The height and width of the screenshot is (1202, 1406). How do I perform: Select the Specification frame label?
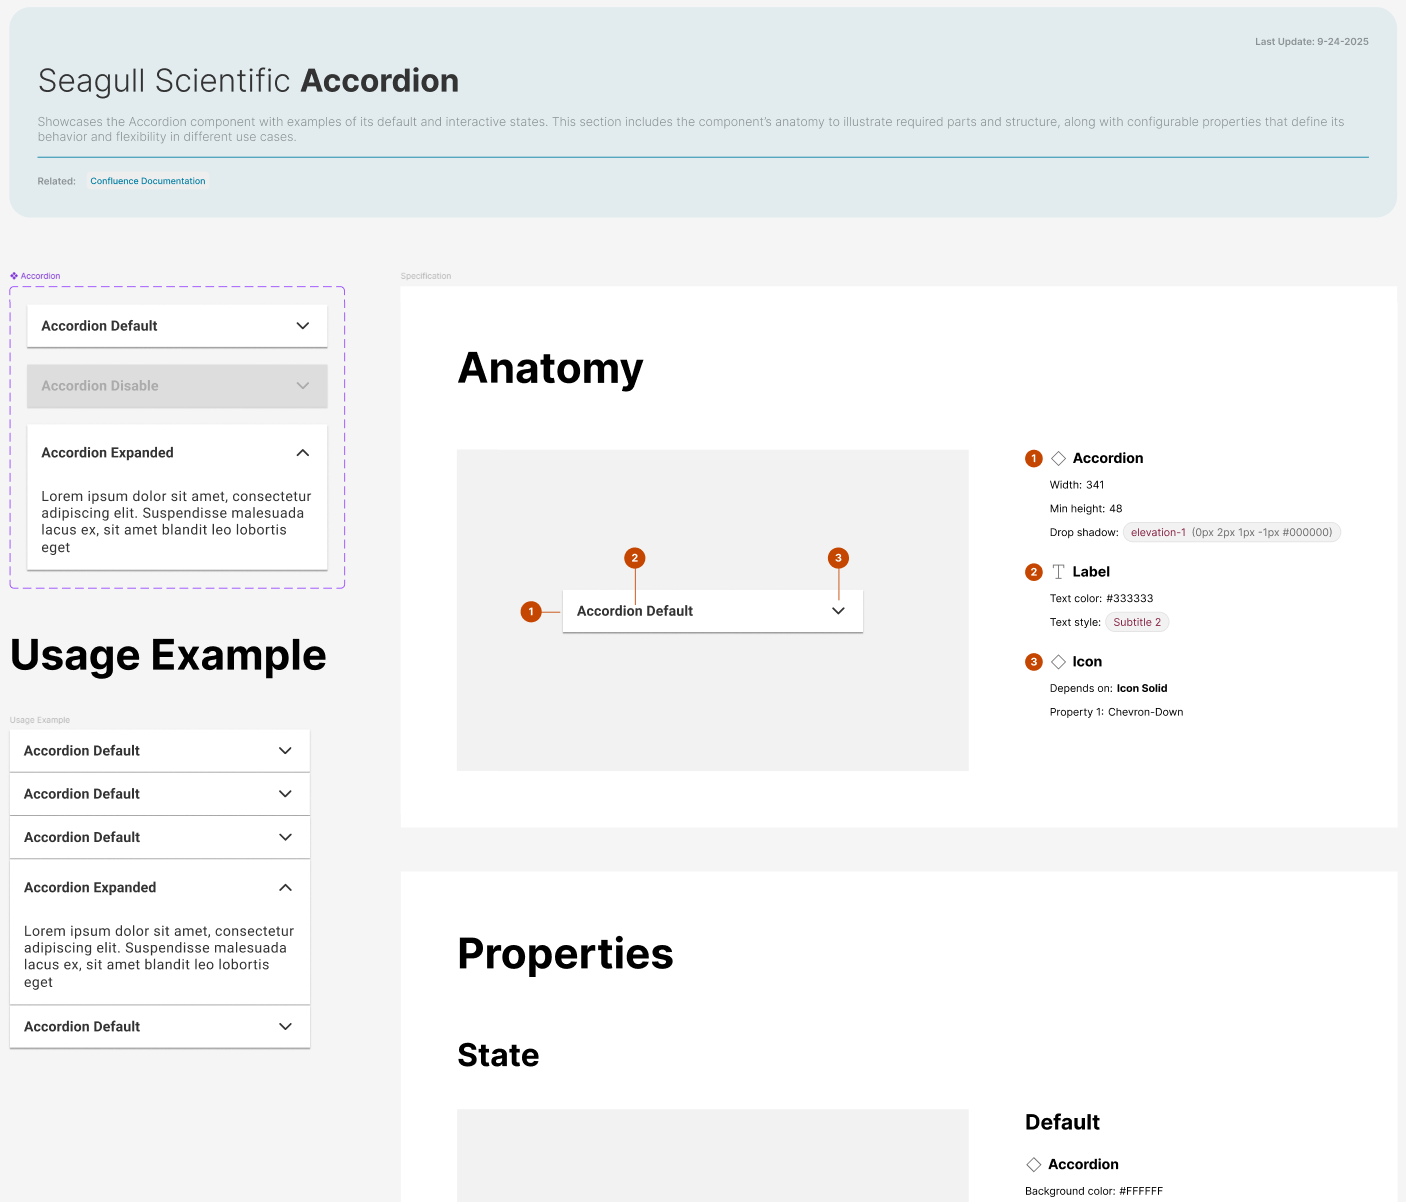coord(426,276)
